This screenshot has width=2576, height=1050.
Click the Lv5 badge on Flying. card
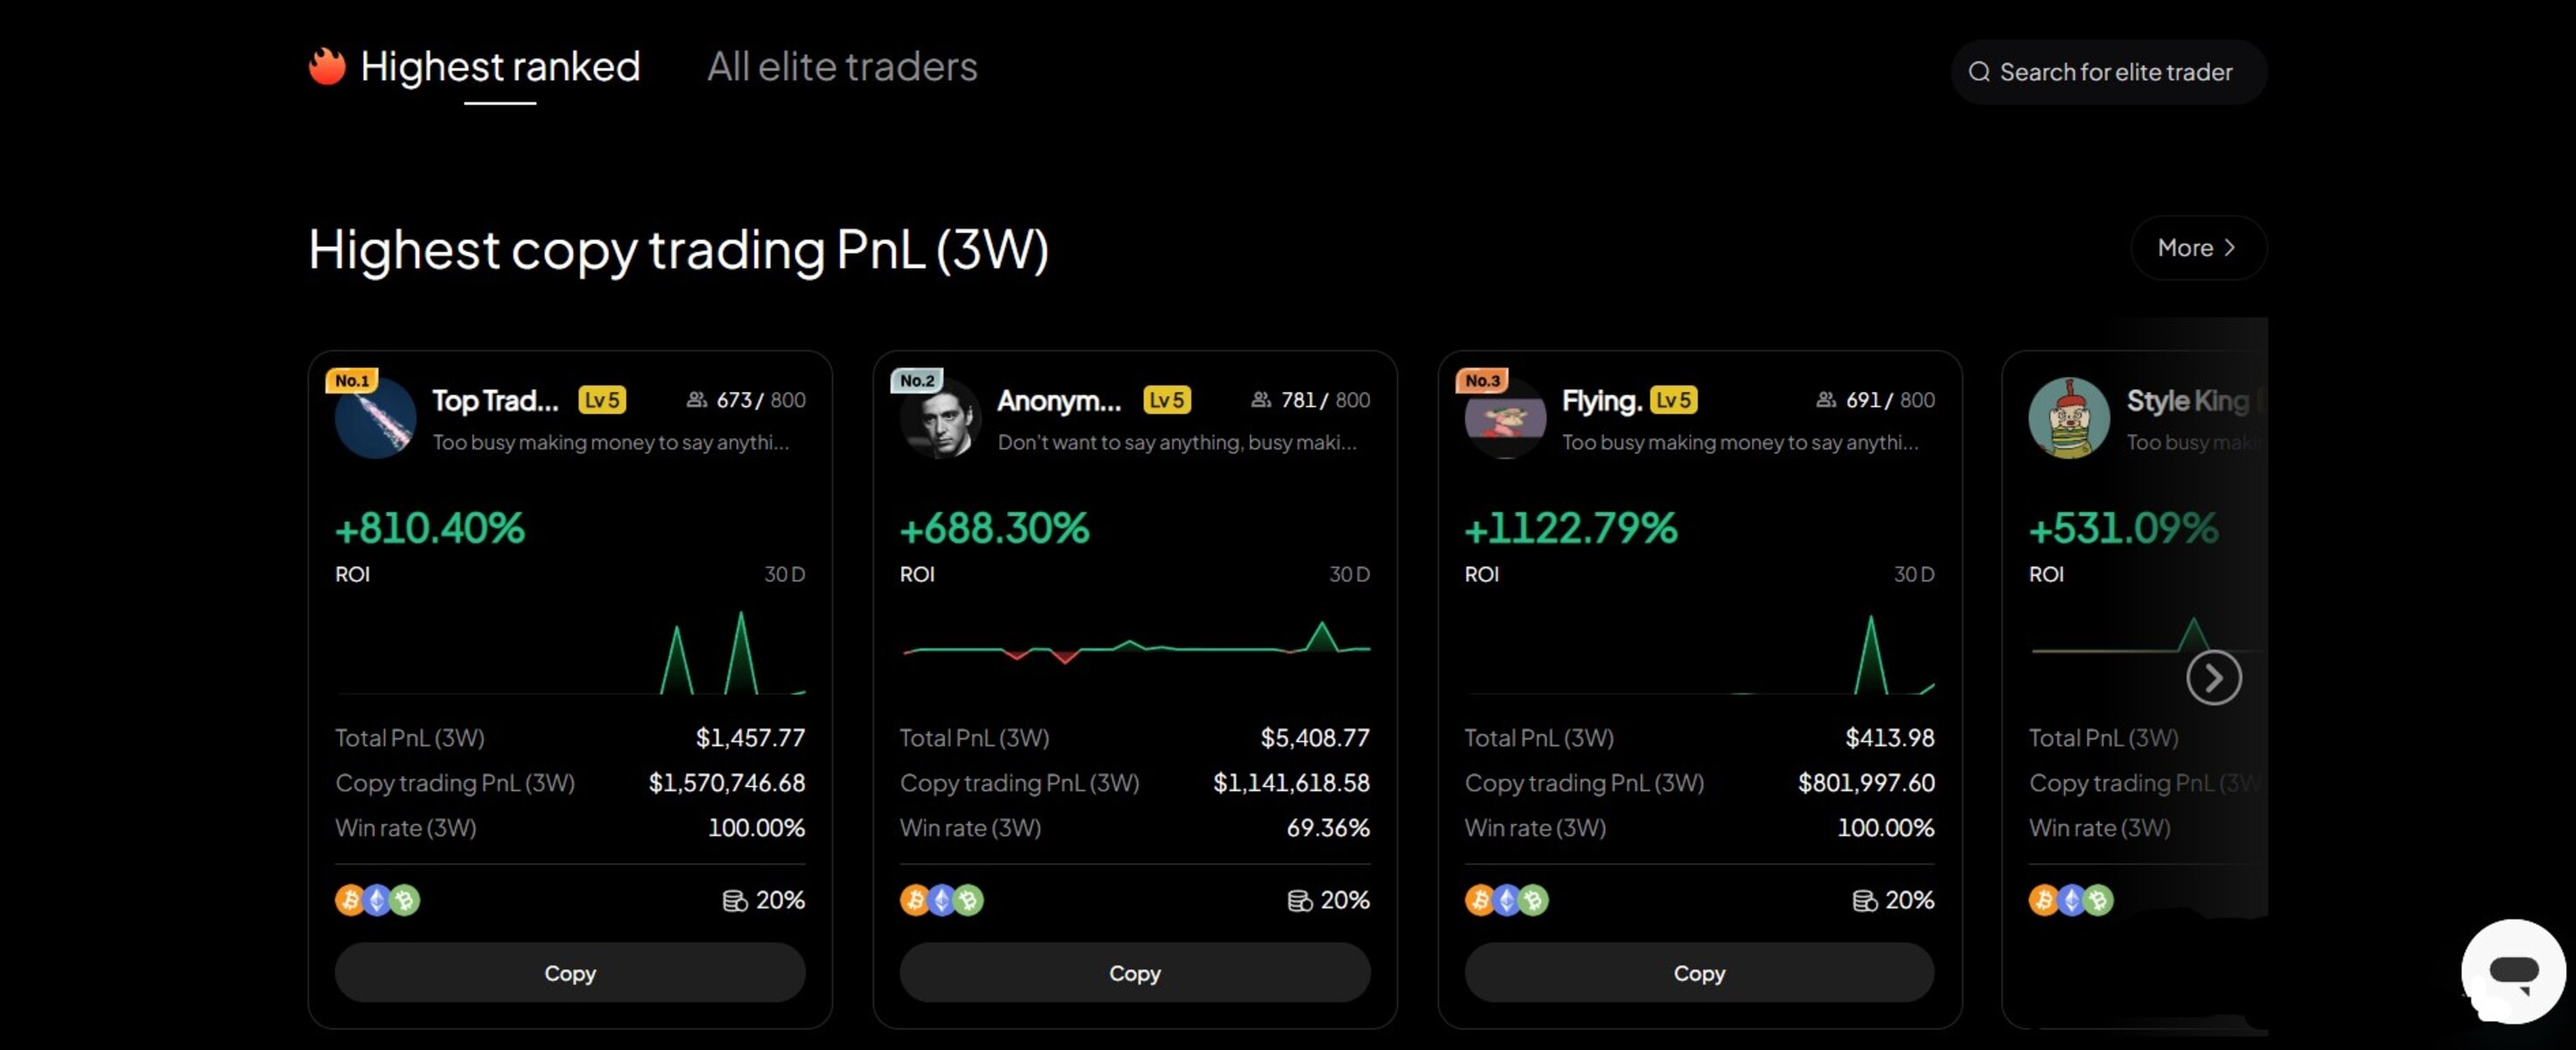pyautogui.click(x=1673, y=400)
